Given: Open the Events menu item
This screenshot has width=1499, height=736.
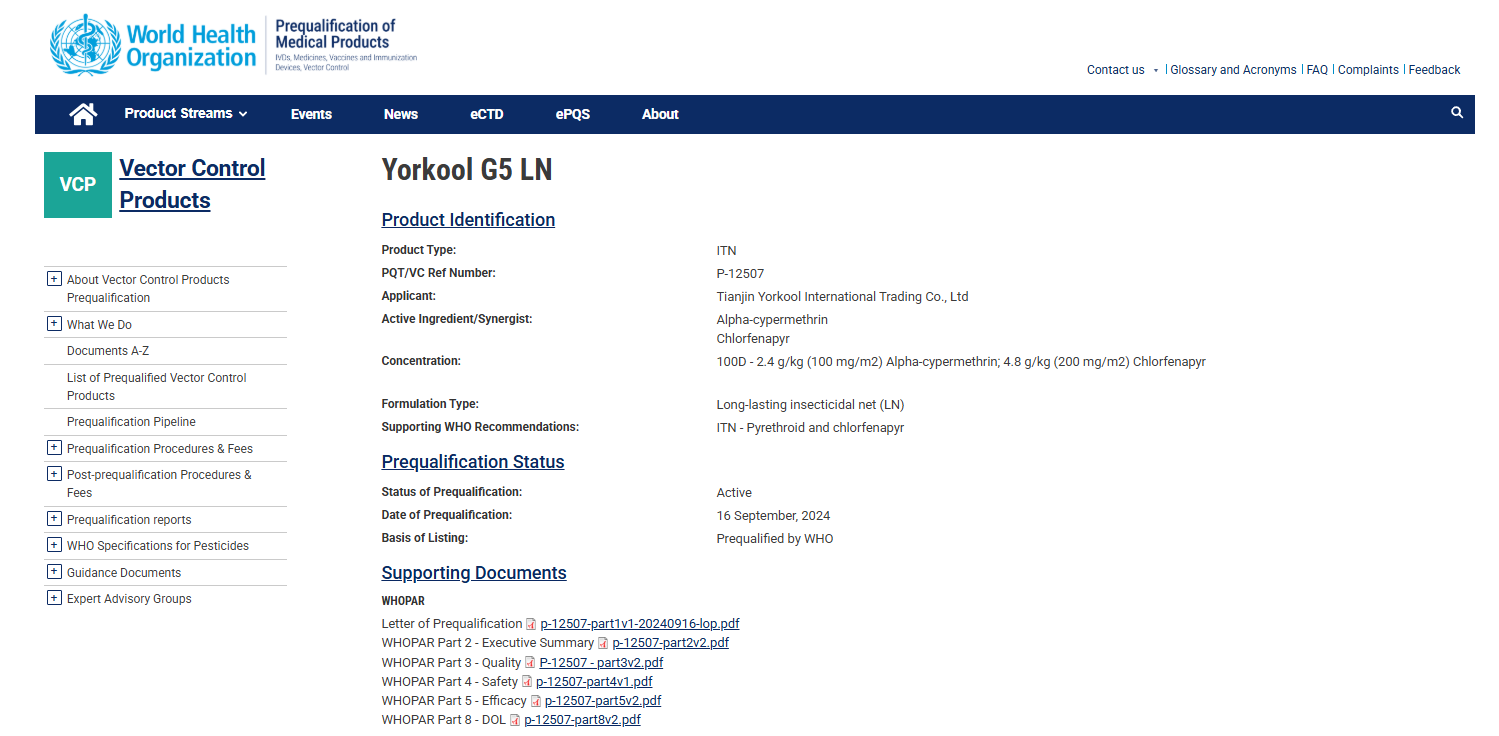Looking at the screenshot, I should [311, 114].
